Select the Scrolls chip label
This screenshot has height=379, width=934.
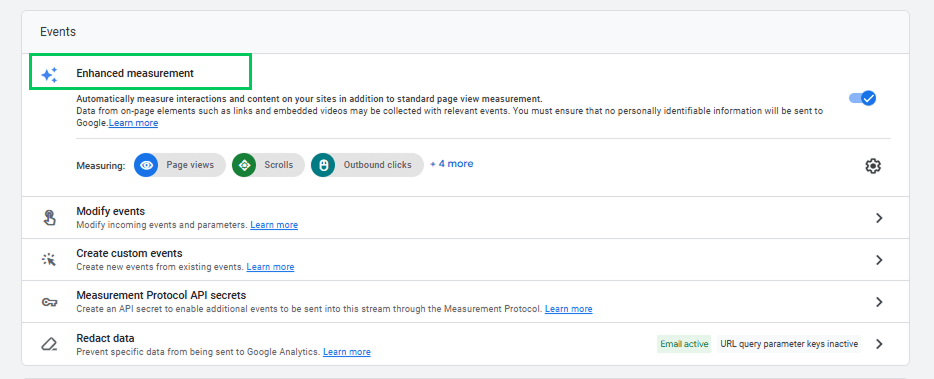[x=279, y=165]
